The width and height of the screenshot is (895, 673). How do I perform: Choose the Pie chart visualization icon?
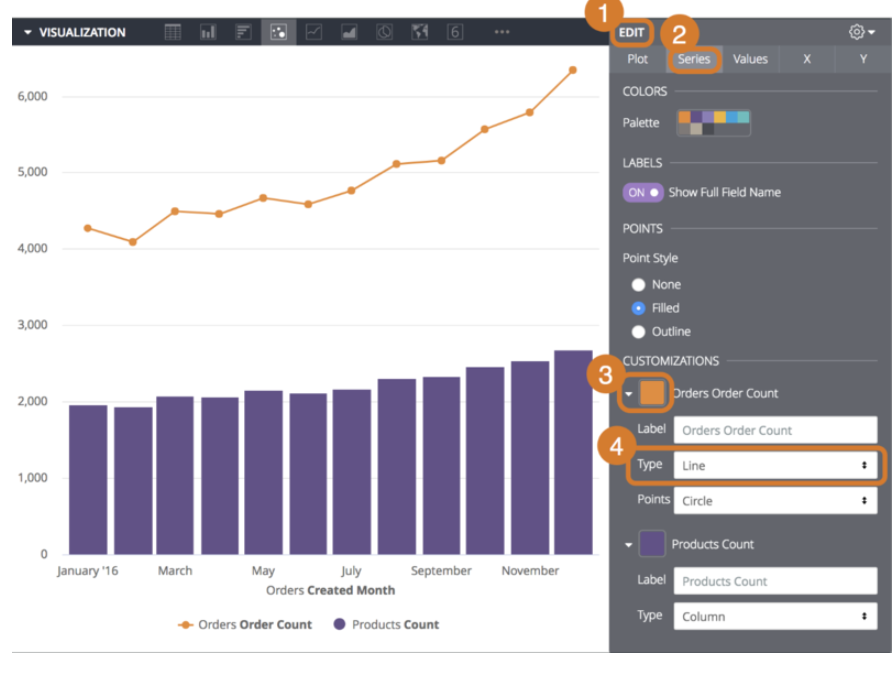click(386, 31)
